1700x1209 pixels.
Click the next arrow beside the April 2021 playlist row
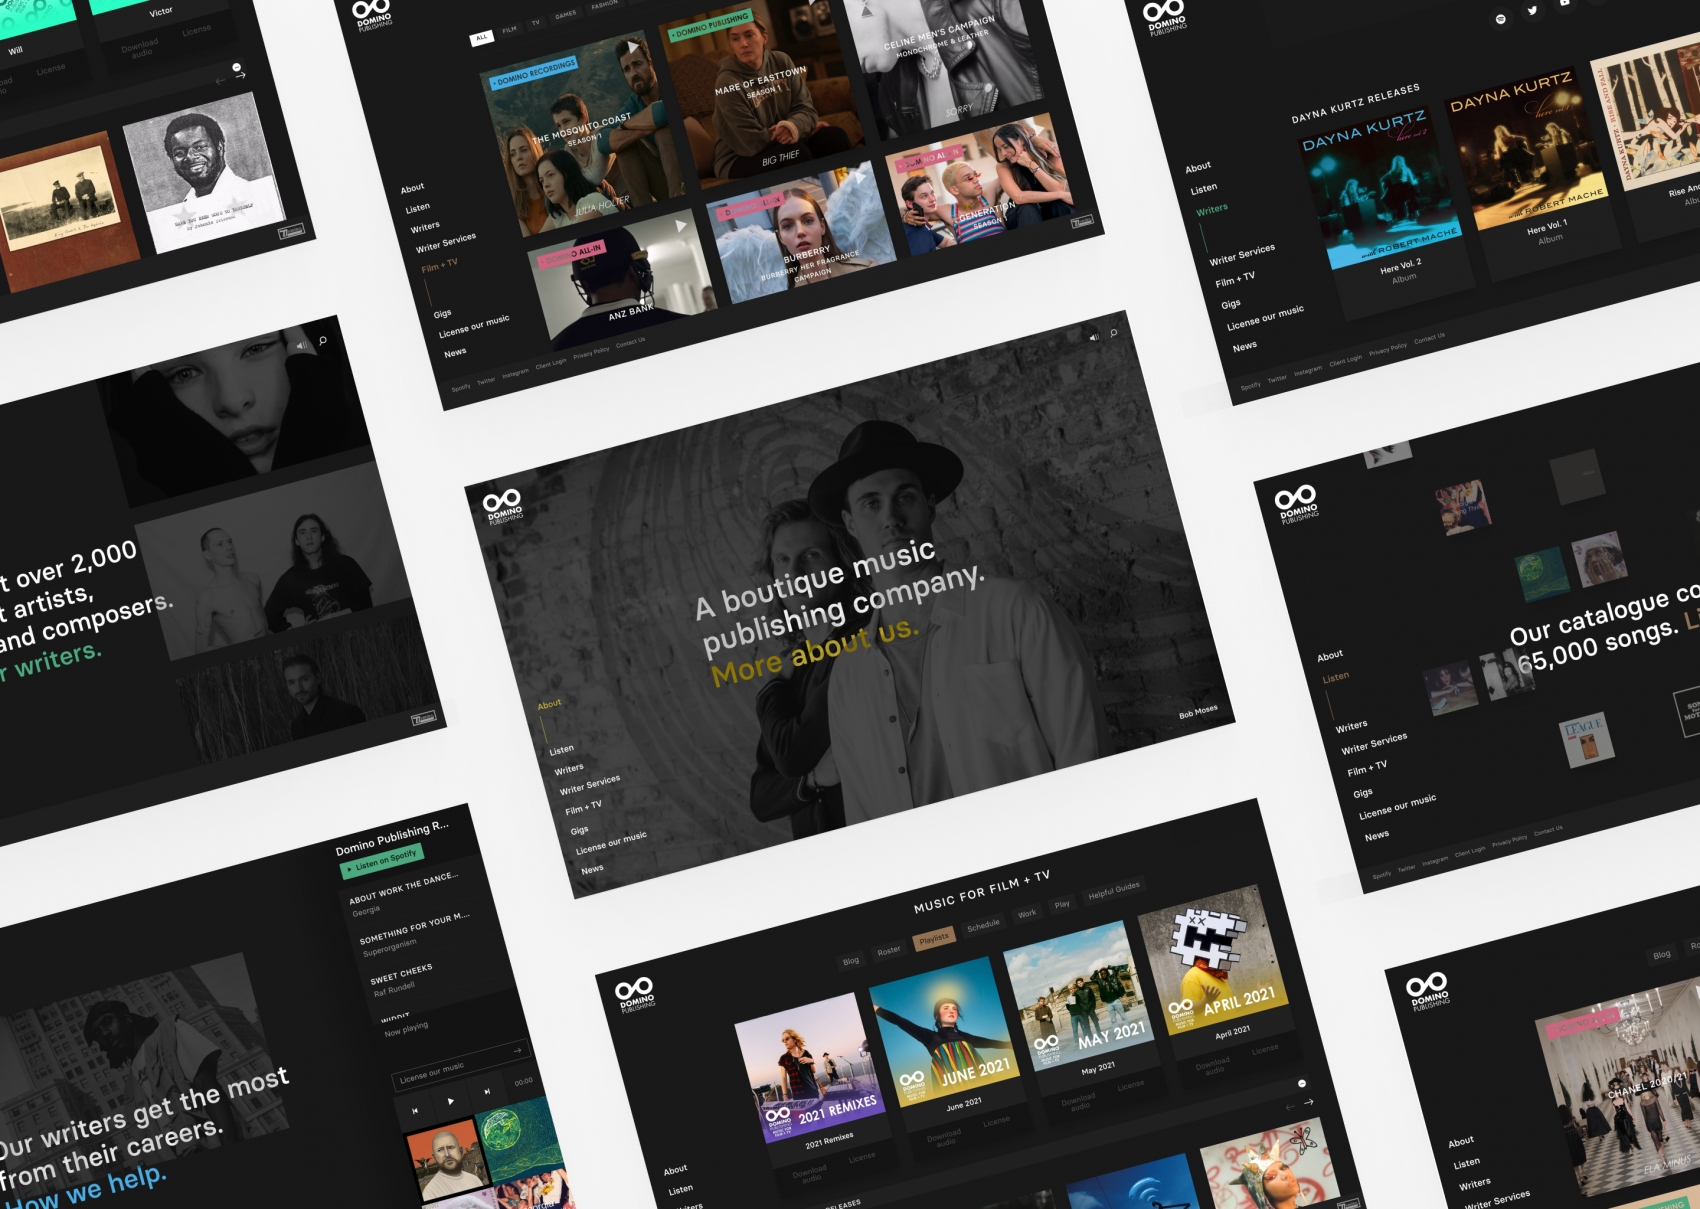1309,1102
